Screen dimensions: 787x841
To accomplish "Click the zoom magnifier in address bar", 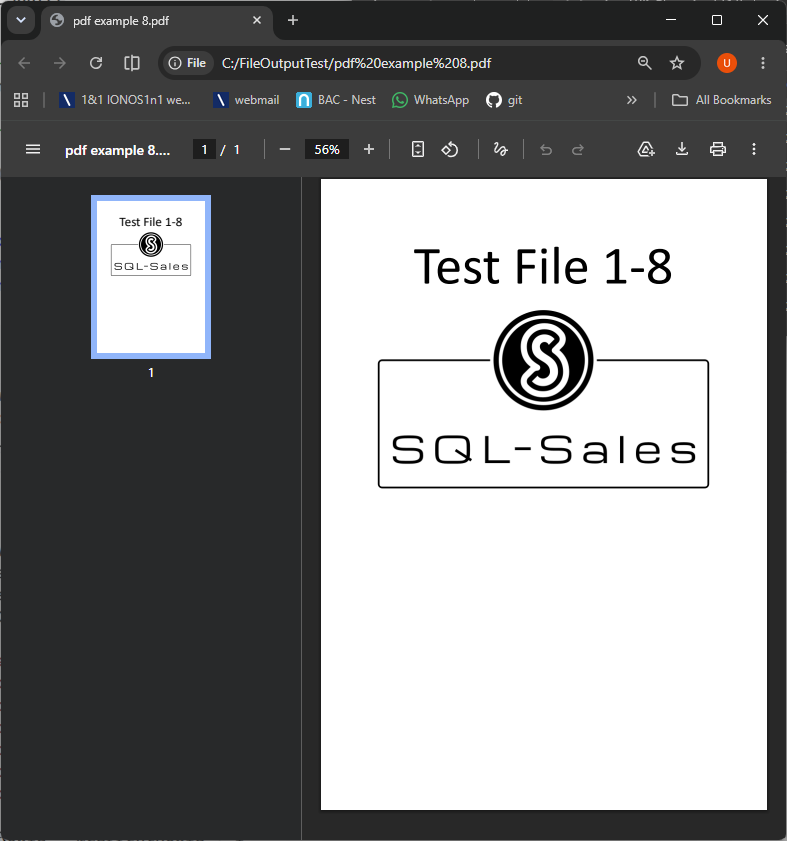I will click(644, 63).
